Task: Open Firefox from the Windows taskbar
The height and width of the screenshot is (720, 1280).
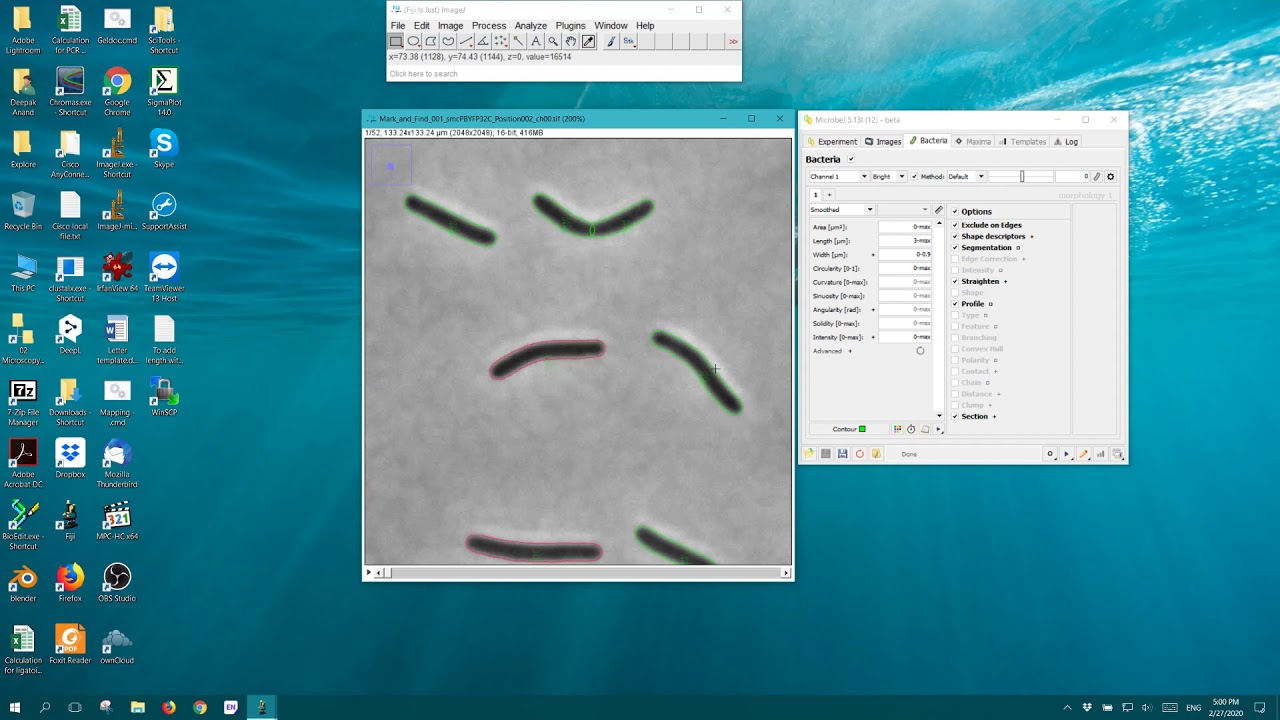Action: pyautogui.click(x=168, y=707)
